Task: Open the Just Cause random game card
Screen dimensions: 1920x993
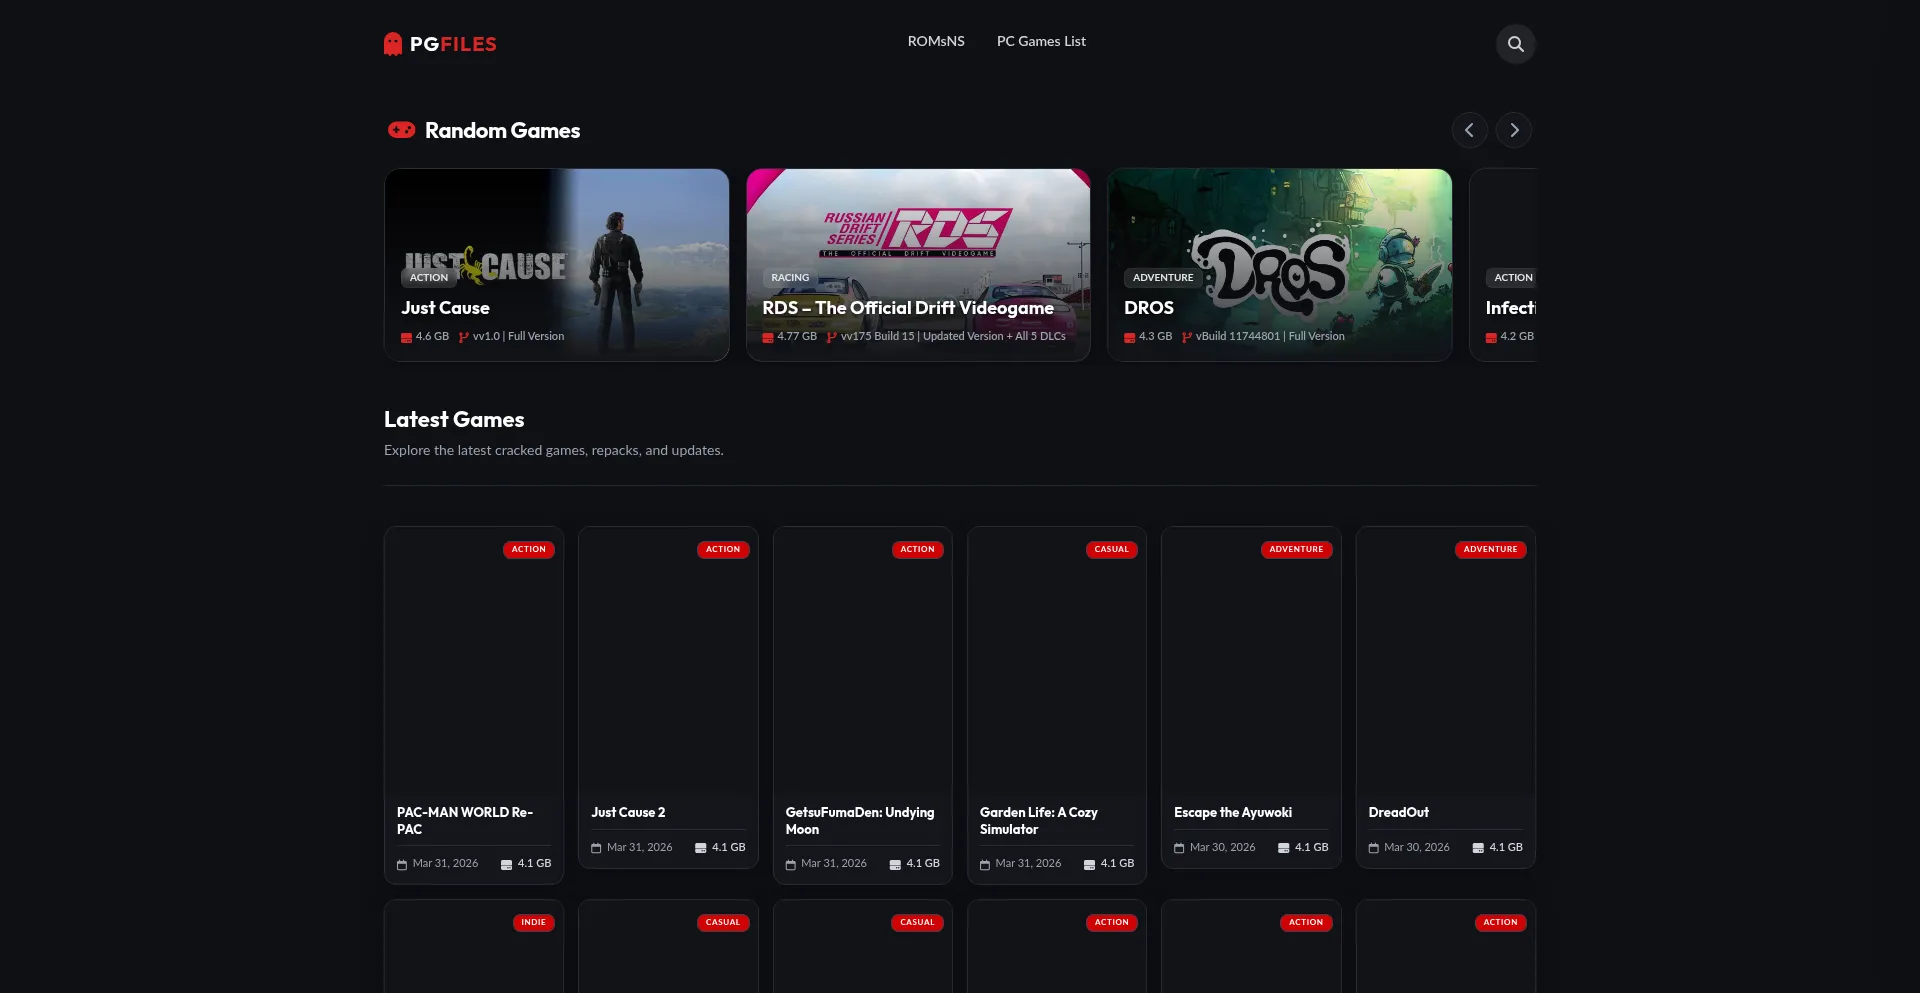Action: [556, 265]
